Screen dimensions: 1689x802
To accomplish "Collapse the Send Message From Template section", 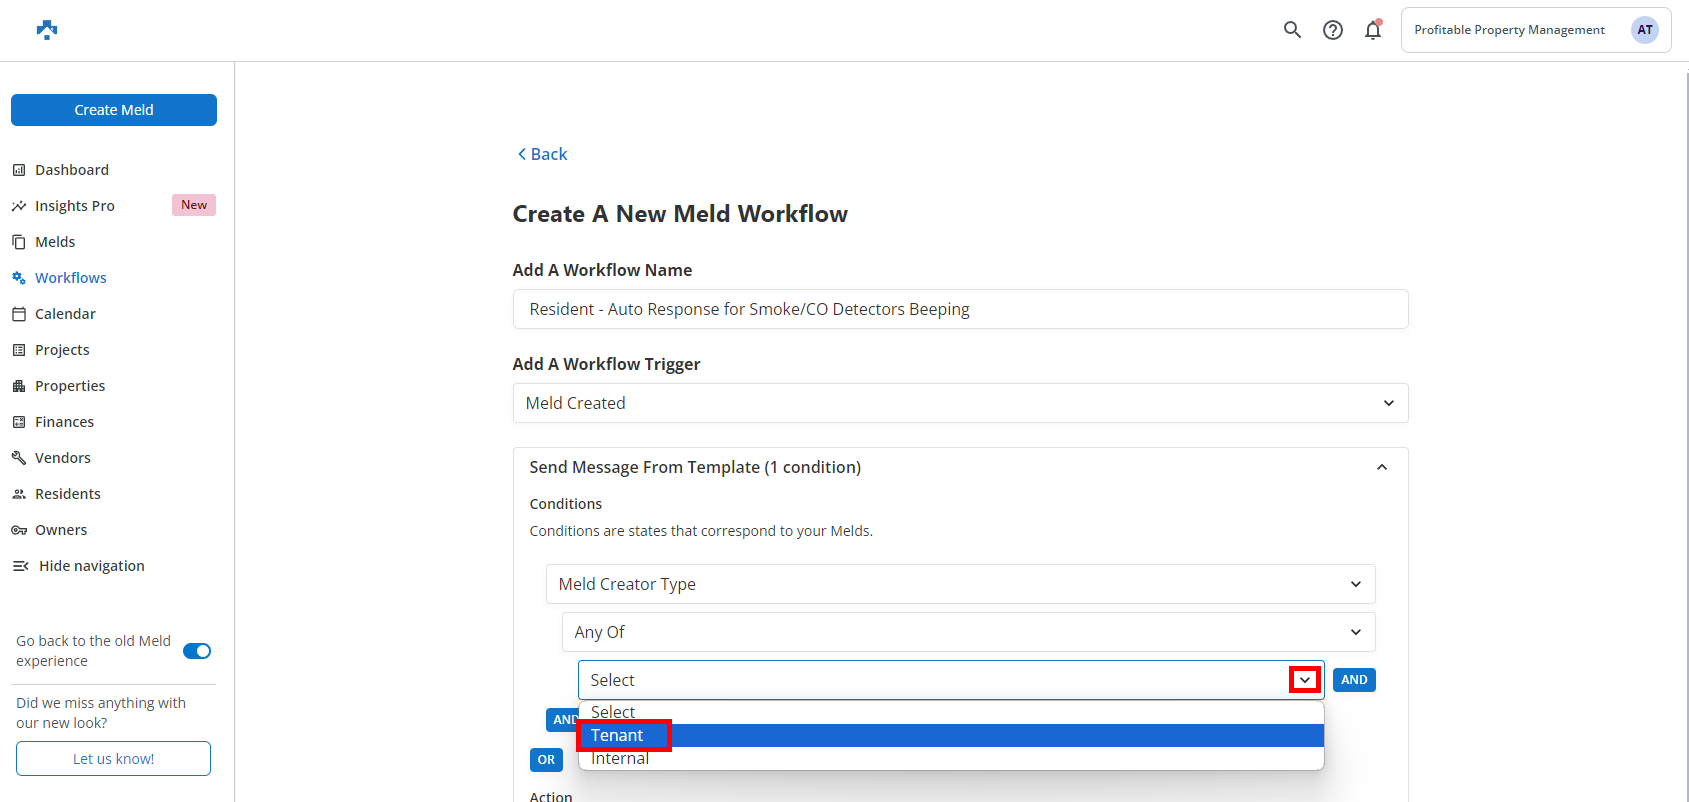I will click(1381, 467).
